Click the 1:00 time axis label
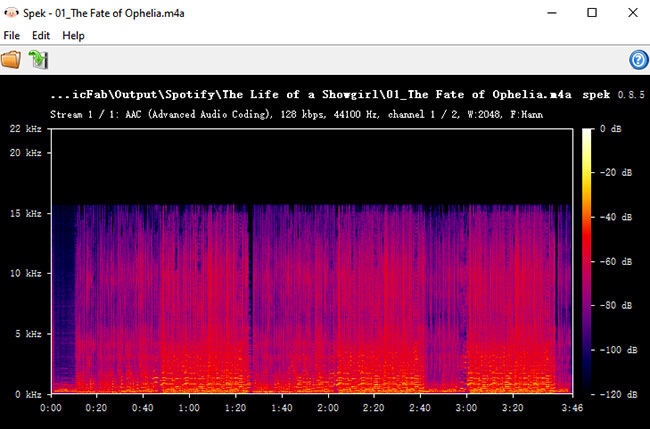The height and width of the screenshot is (429, 650). [x=189, y=408]
